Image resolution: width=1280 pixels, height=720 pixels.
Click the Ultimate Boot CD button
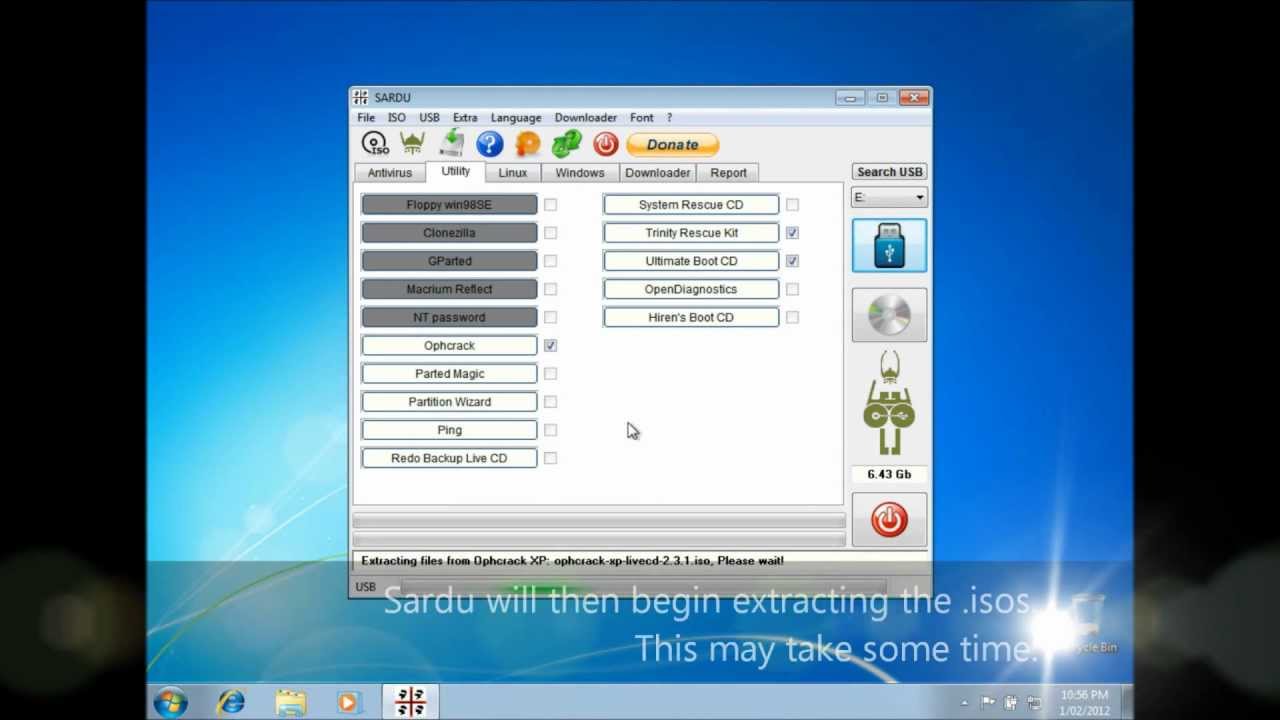click(691, 260)
